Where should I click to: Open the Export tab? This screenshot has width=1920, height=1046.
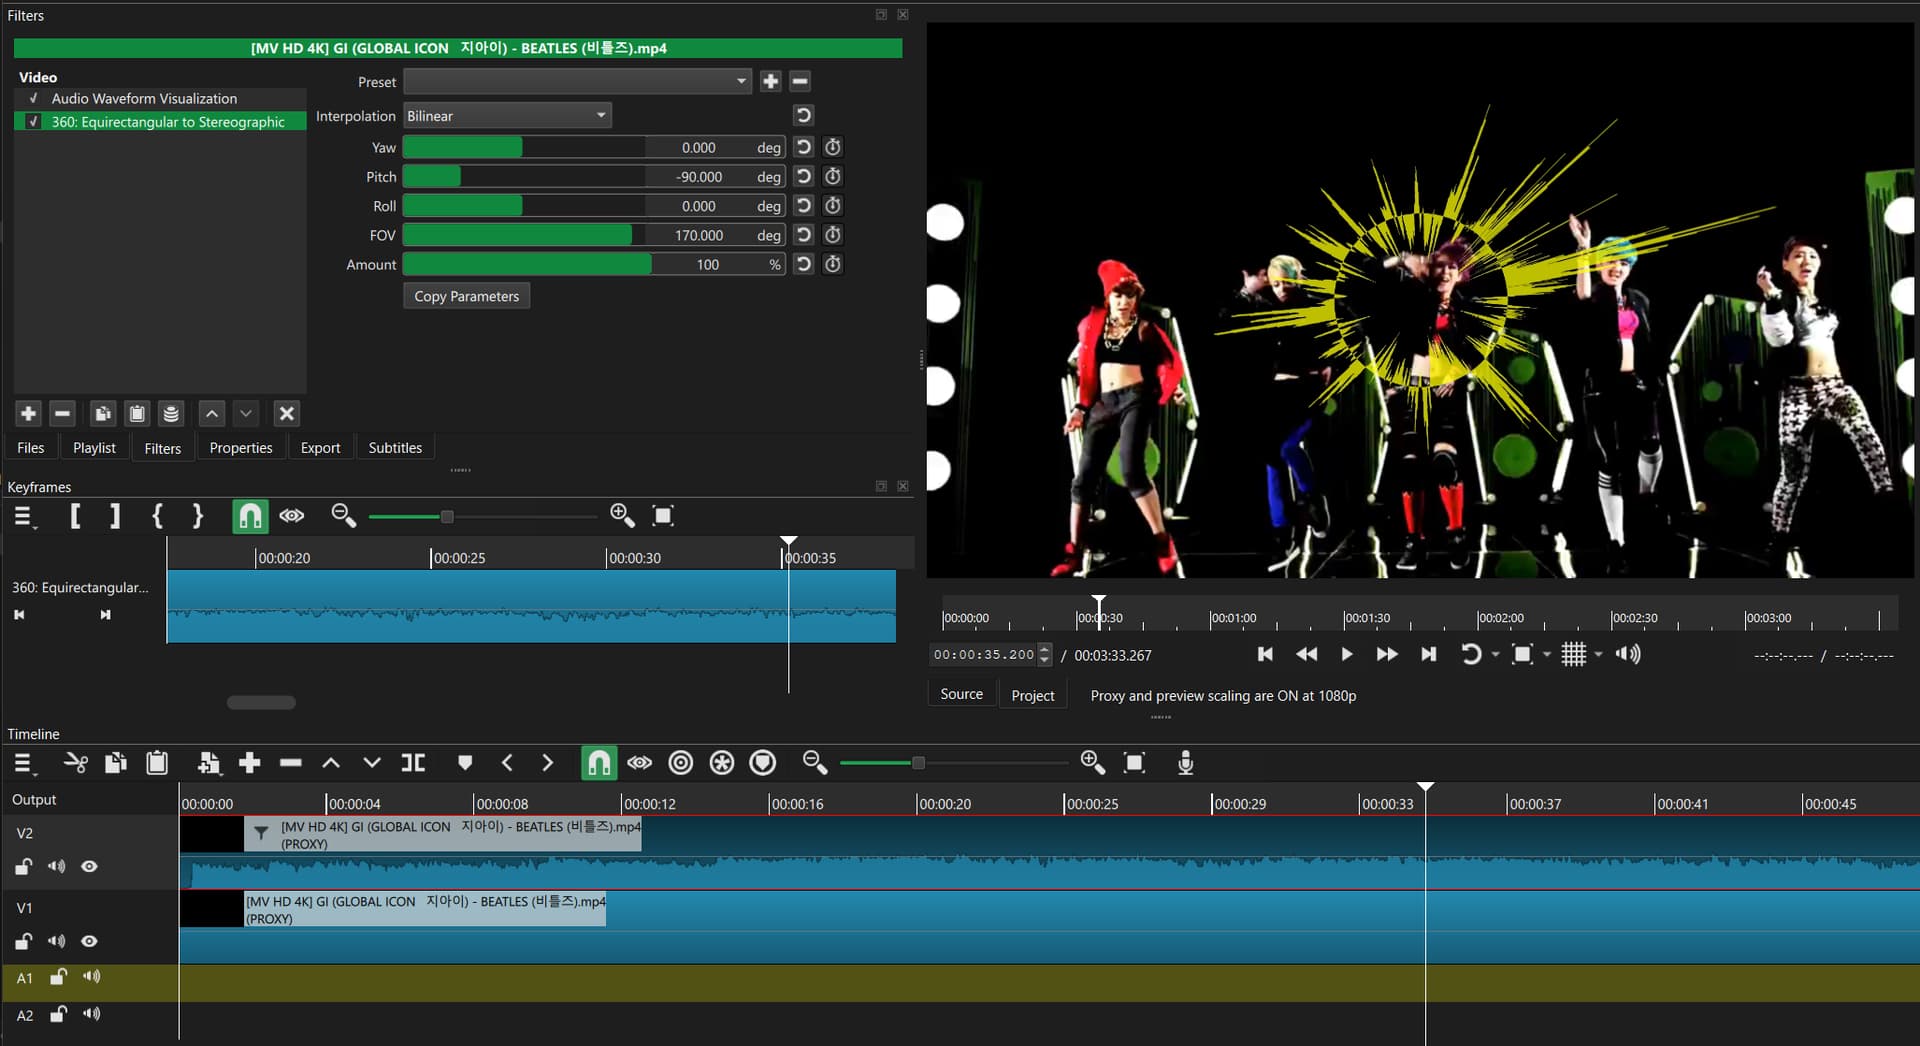pyautogui.click(x=320, y=448)
